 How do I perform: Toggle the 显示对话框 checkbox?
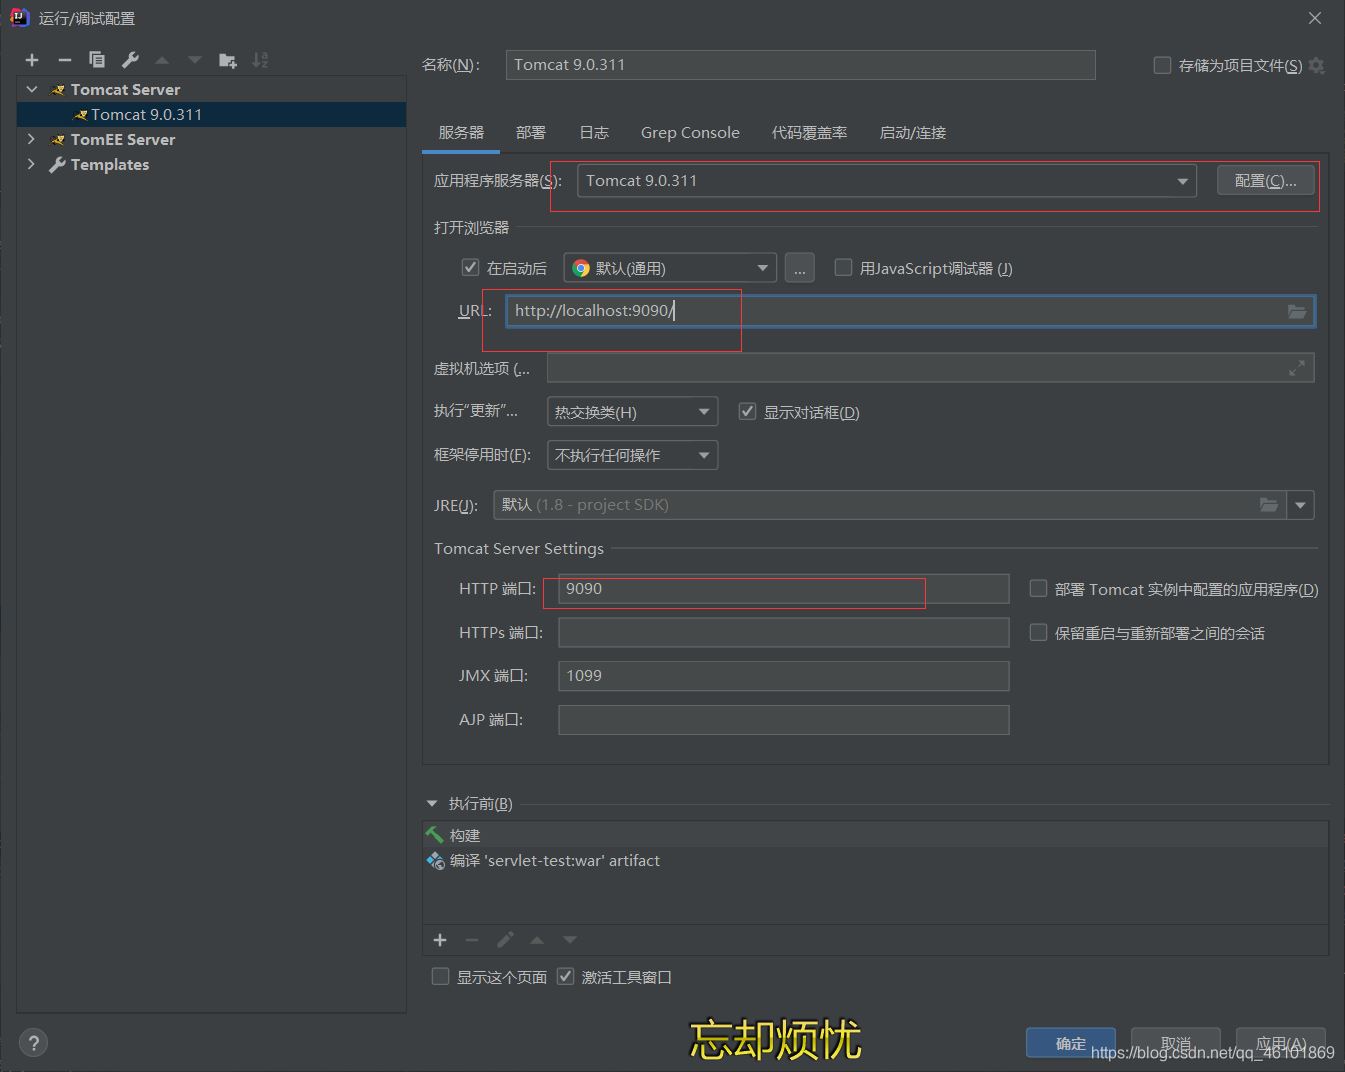coord(747,411)
